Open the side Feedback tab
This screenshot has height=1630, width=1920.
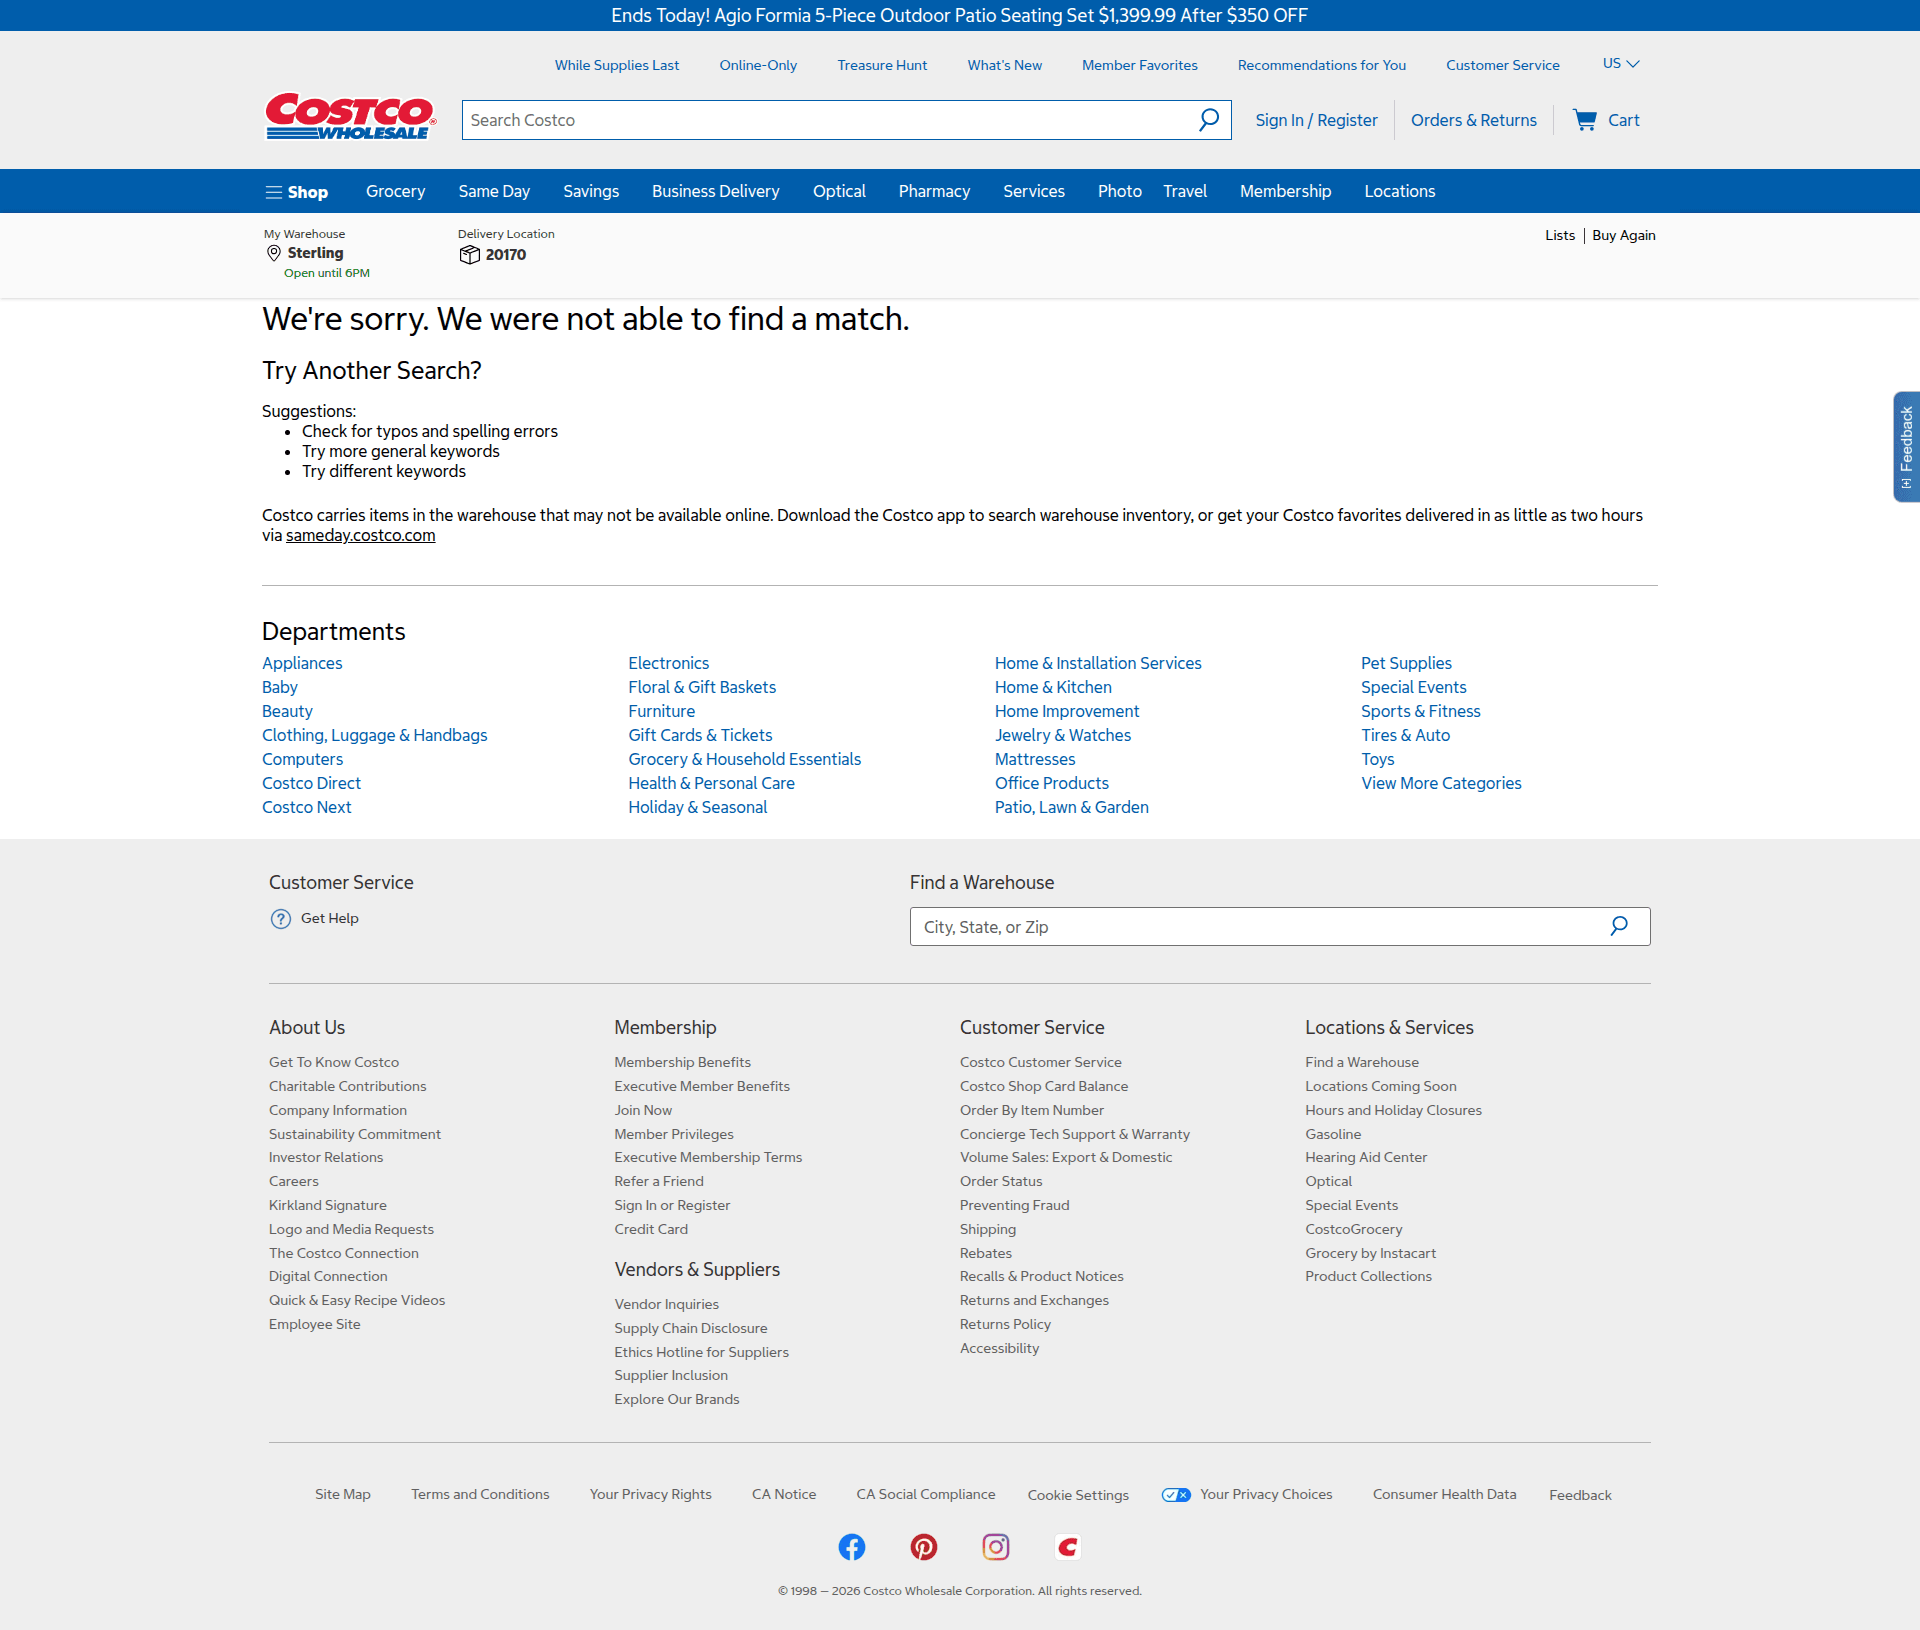click(x=1906, y=446)
